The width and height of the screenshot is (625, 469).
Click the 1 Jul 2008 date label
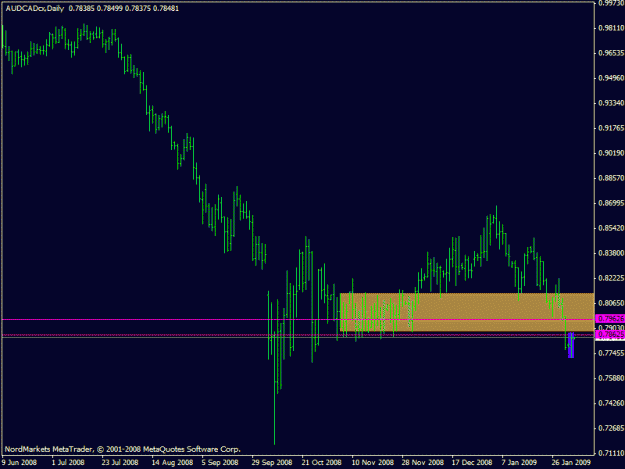point(68,463)
